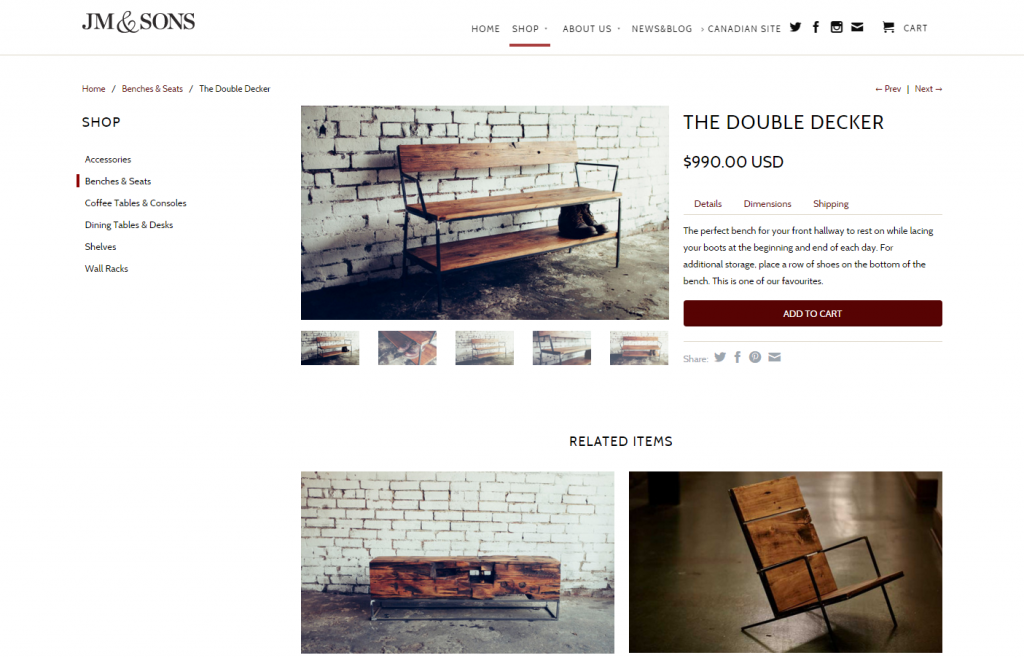This screenshot has height=658, width=1024.
Task: Switch to the Shipping tab
Action: click(831, 204)
